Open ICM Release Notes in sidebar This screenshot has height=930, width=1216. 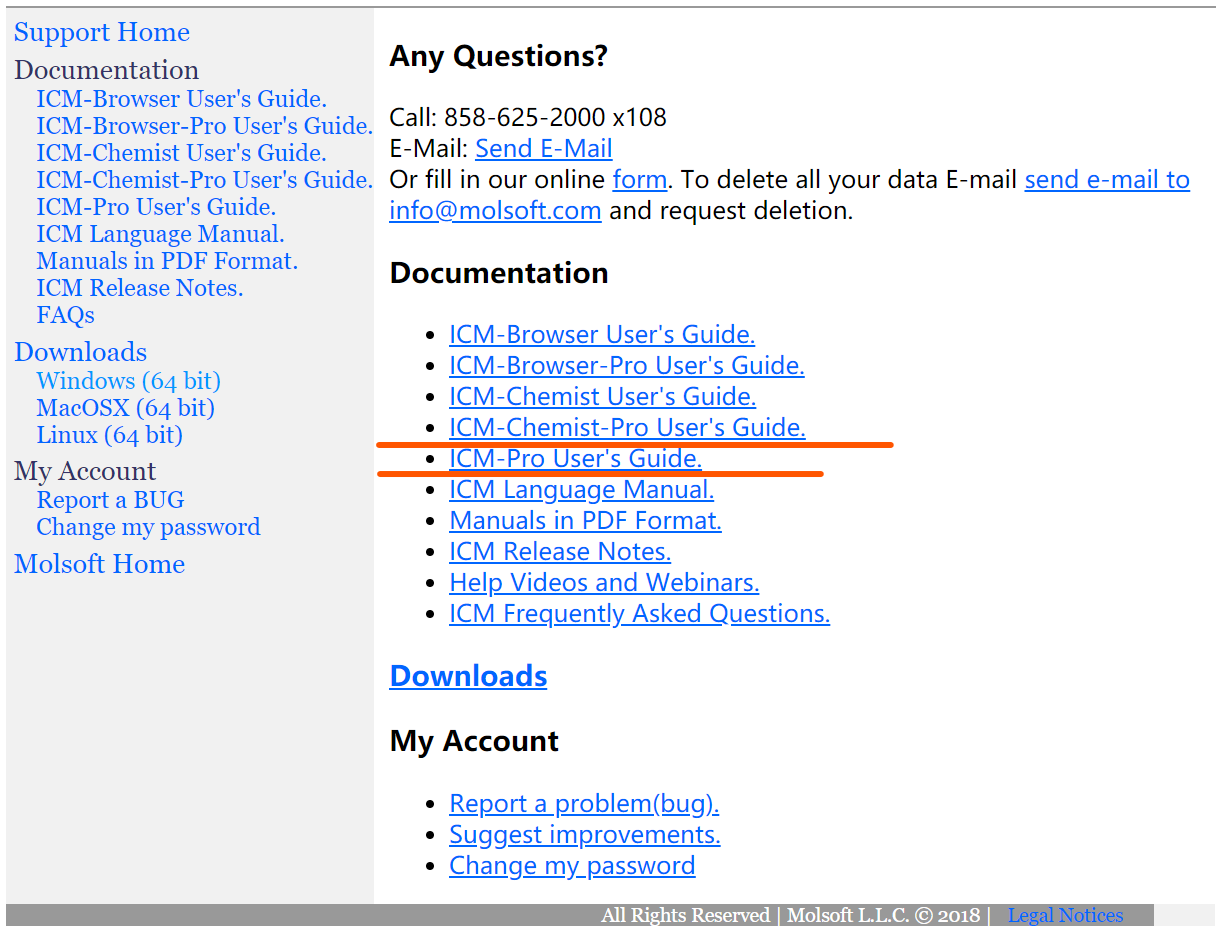tap(140, 288)
